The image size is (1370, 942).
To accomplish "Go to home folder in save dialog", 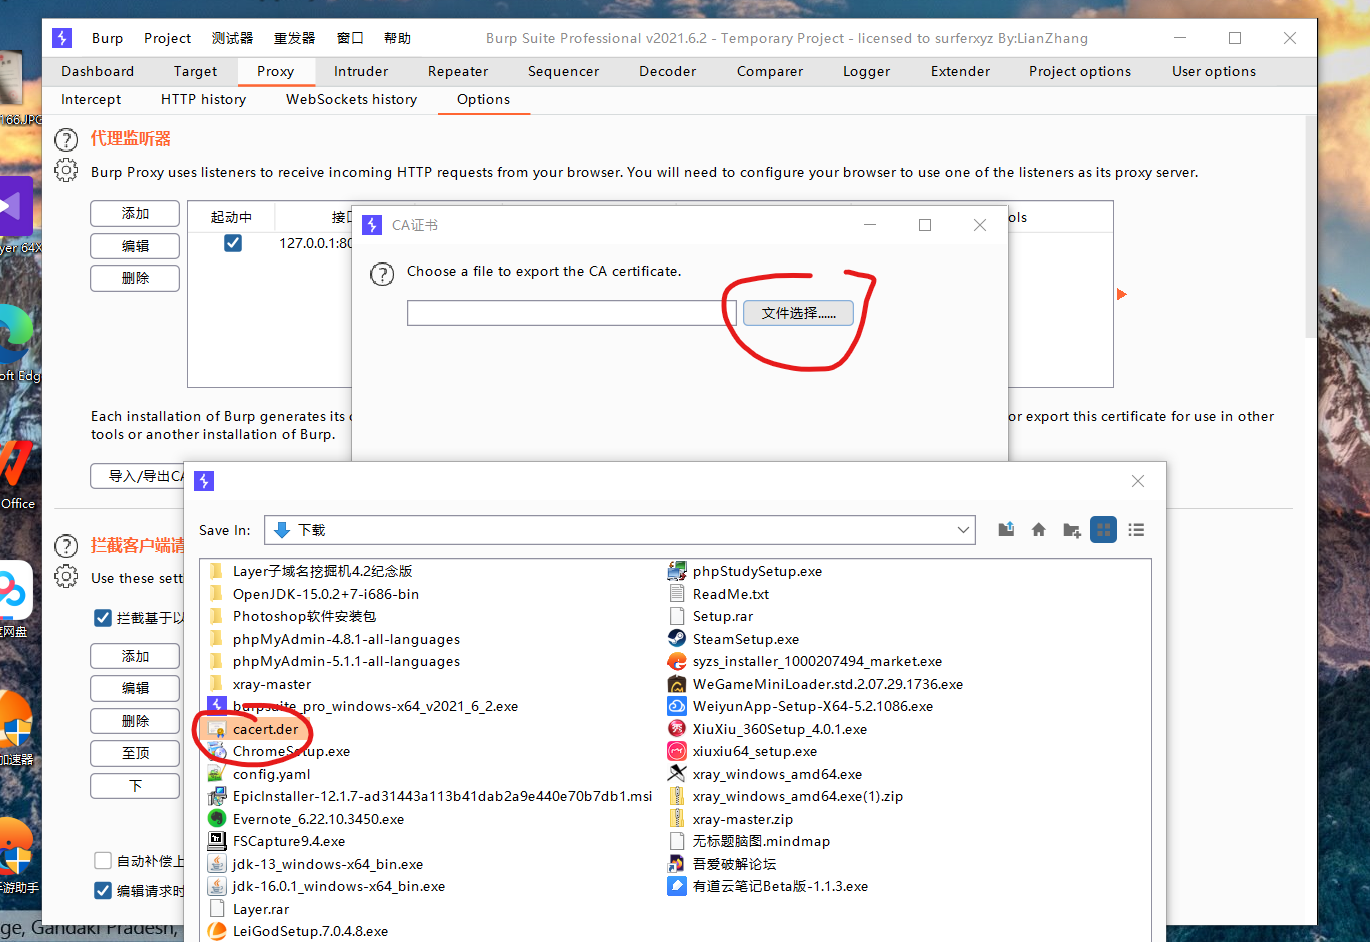I will point(1039,529).
